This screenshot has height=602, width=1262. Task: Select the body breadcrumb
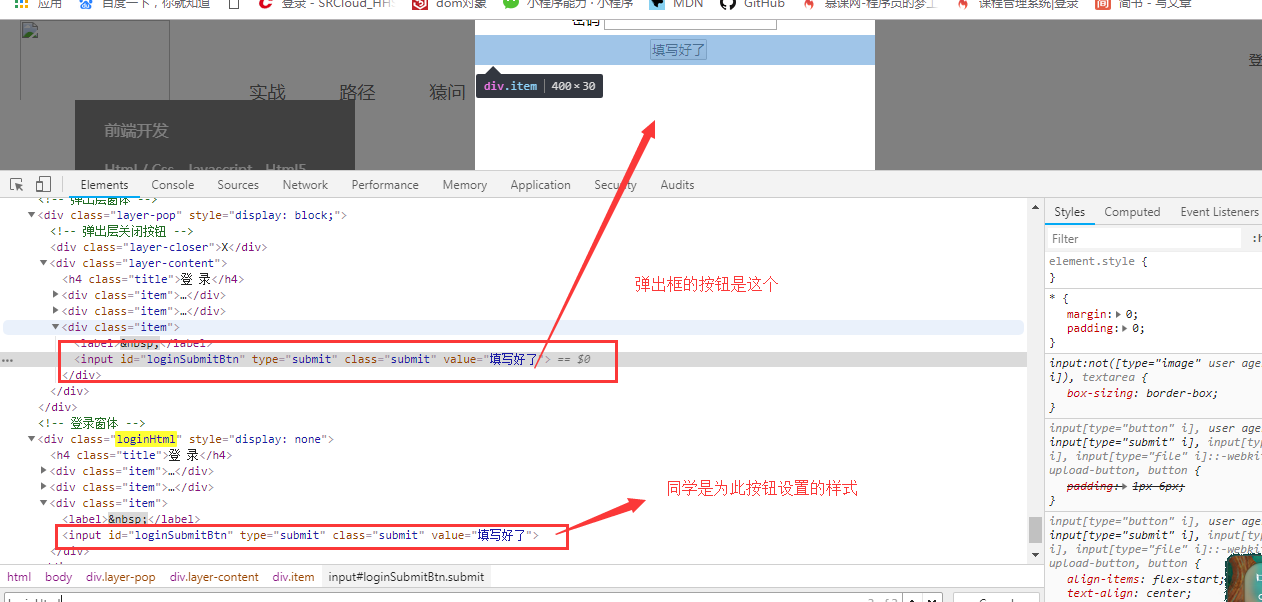click(x=58, y=577)
